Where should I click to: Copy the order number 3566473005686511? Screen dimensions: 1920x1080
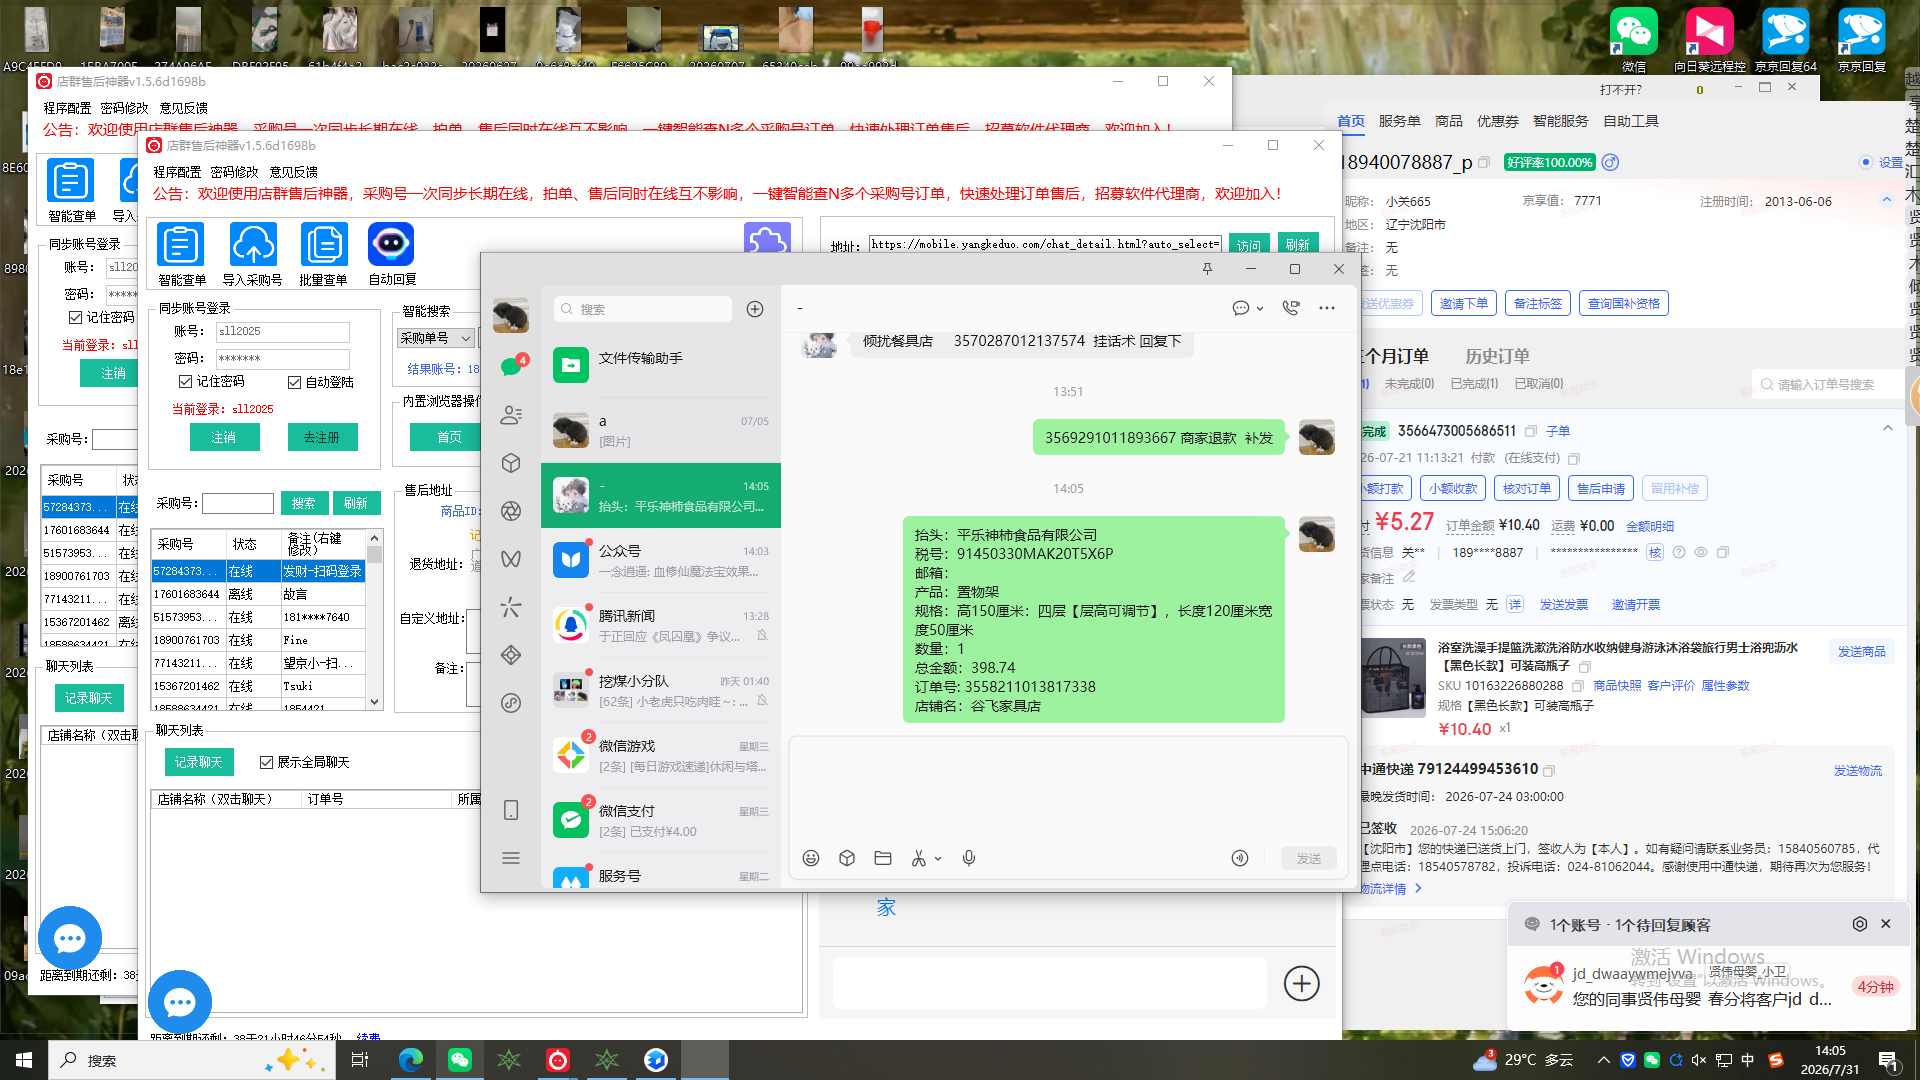pyautogui.click(x=1531, y=431)
